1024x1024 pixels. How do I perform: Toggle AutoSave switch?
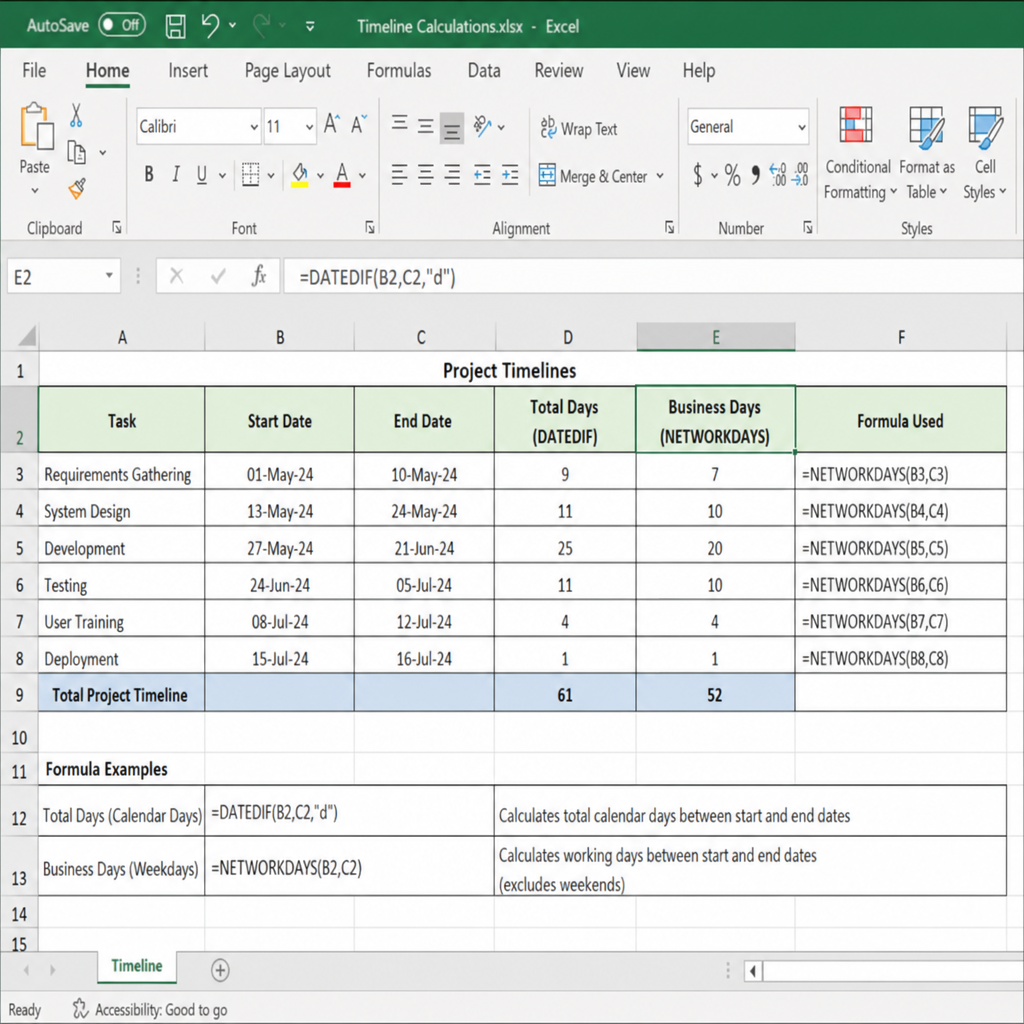click(x=122, y=25)
